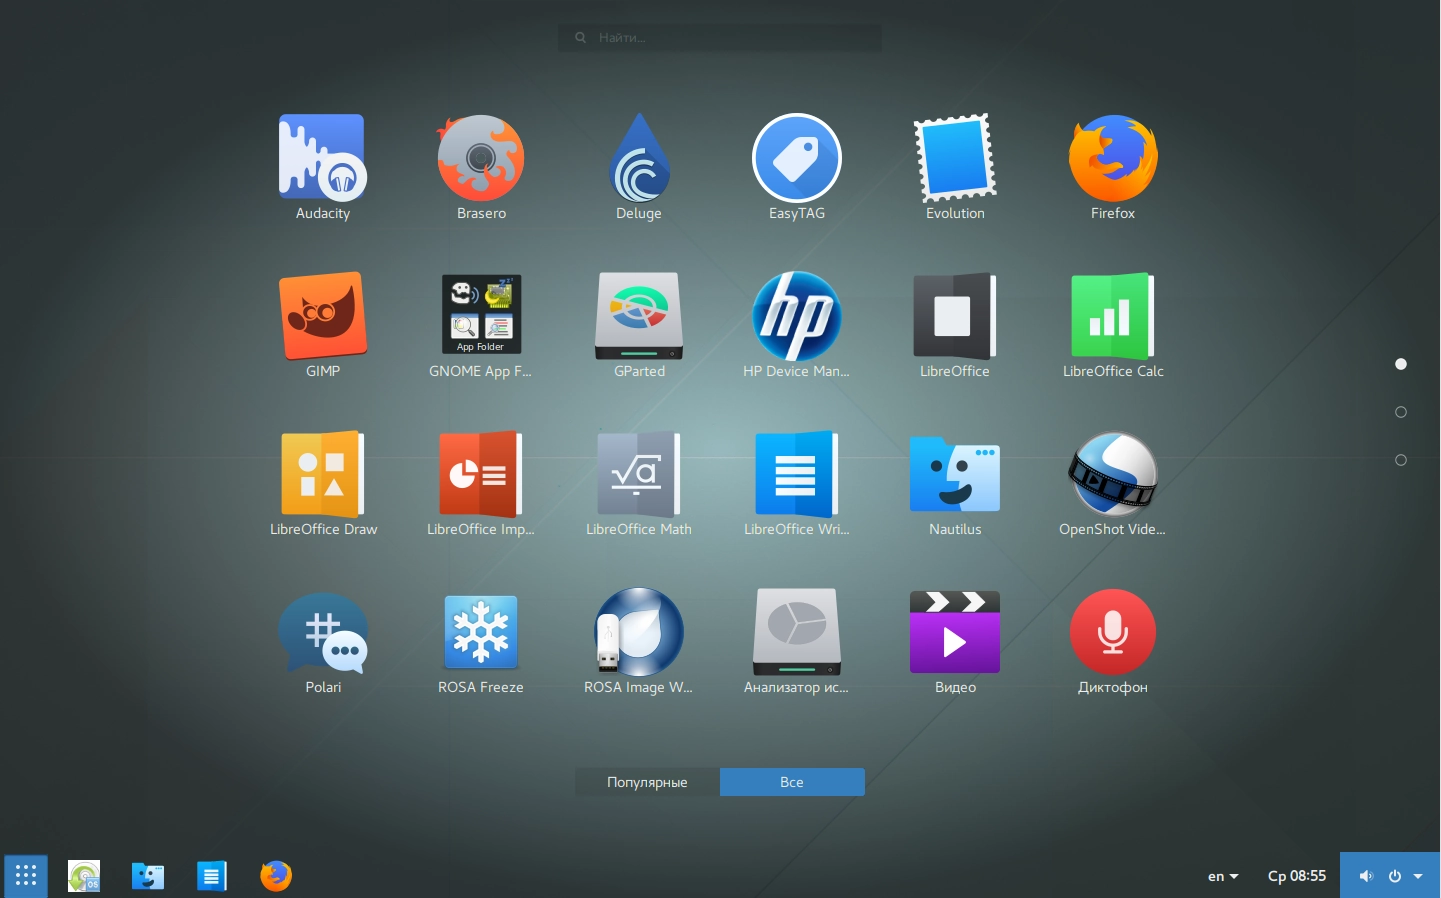The image size is (1441, 898).
Task: Select the first apps page indicator
Action: [x=1401, y=364]
